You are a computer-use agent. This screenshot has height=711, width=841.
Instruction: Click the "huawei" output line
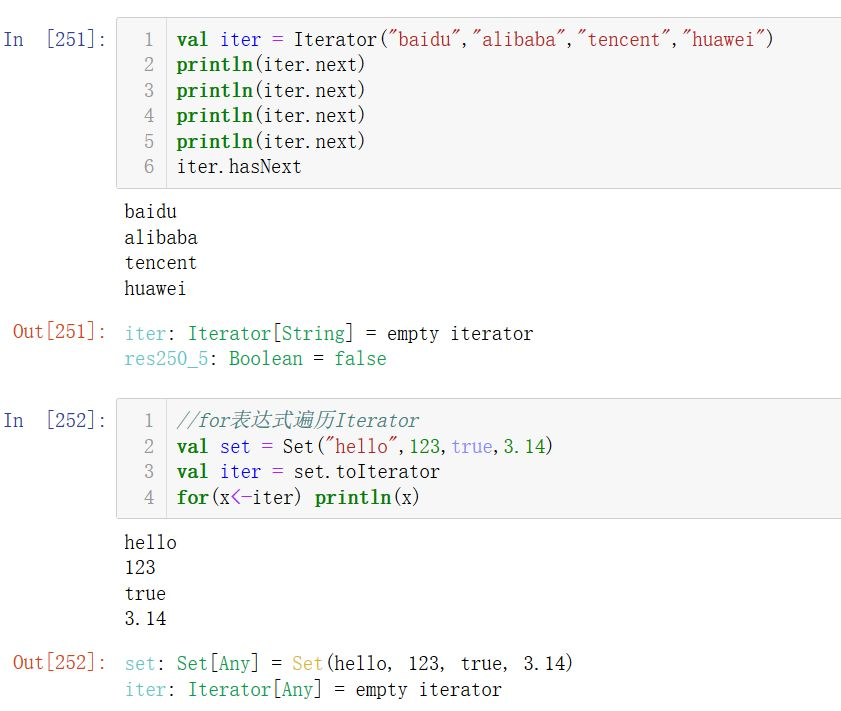[x=155, y=289]
